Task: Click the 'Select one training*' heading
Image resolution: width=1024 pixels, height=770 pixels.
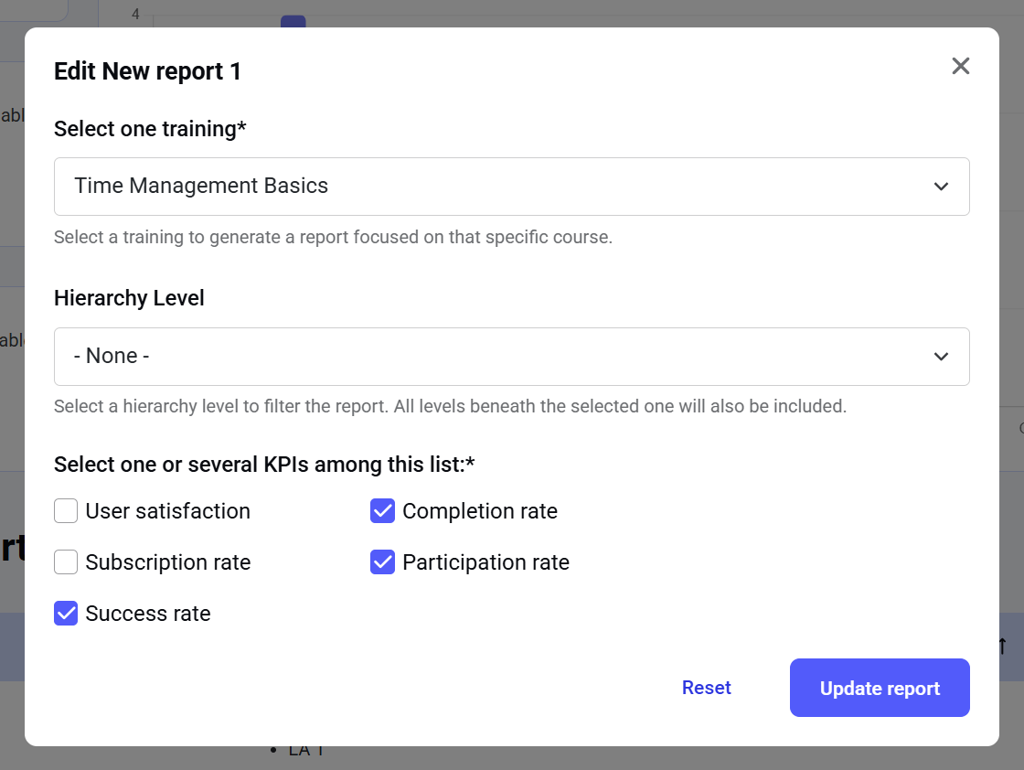Action: click(150, 129)
